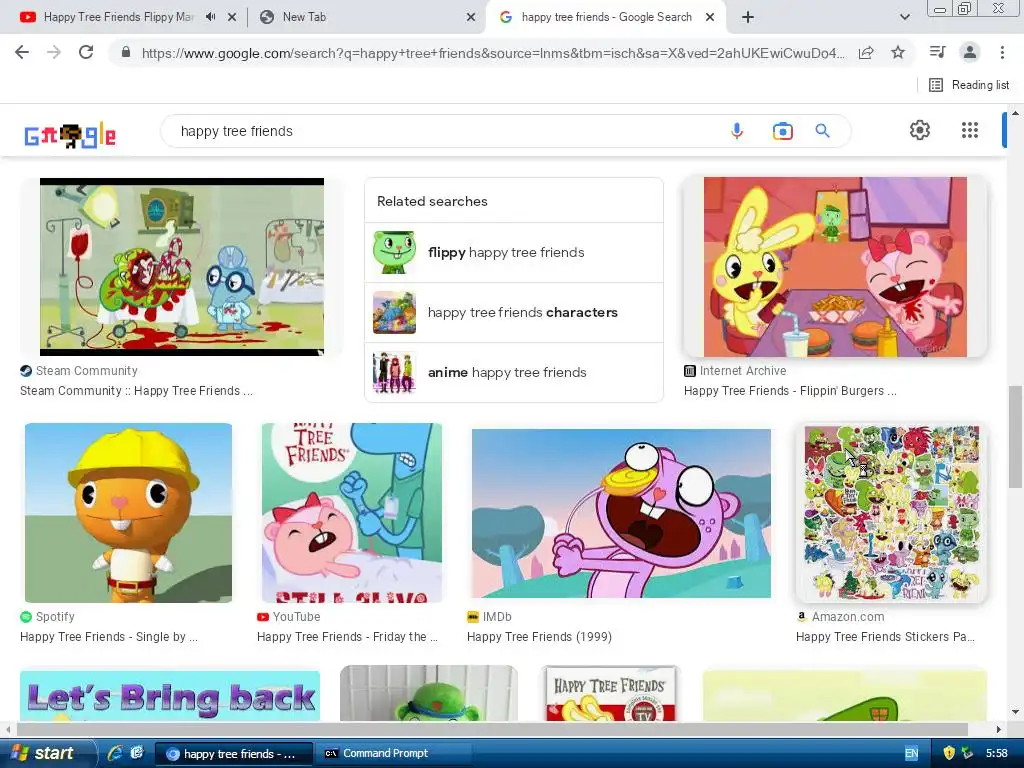Open the green plush toy image
Viewport: 1024px width, 768px height.
tap(429, 694)
